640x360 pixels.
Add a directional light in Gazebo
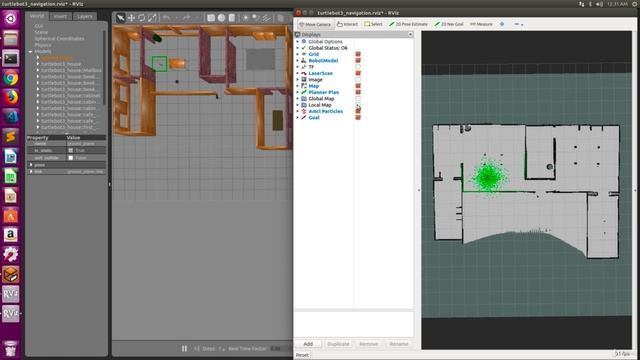[266, 18]
